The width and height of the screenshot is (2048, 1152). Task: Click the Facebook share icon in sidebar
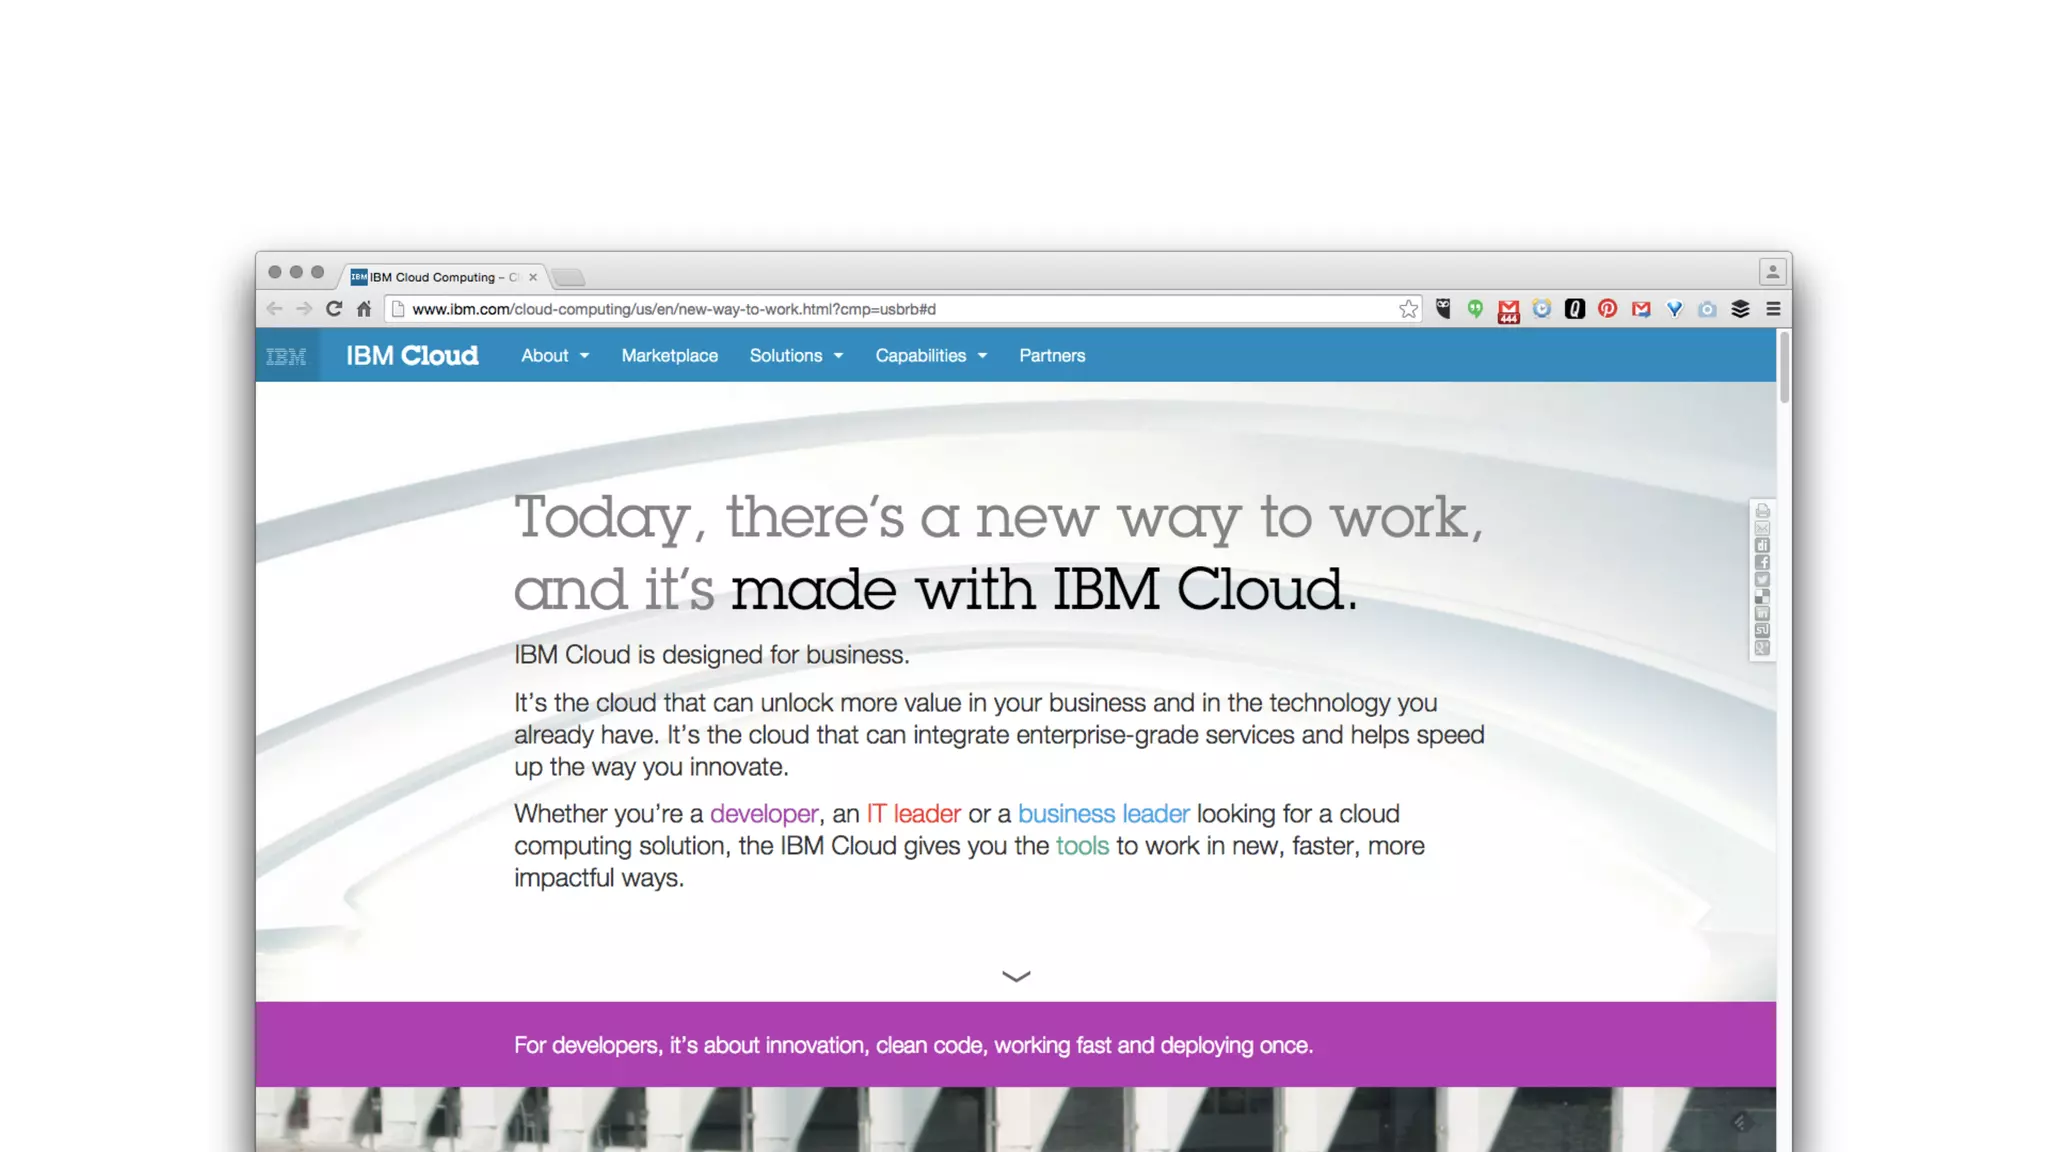[x=1762, y=563]
